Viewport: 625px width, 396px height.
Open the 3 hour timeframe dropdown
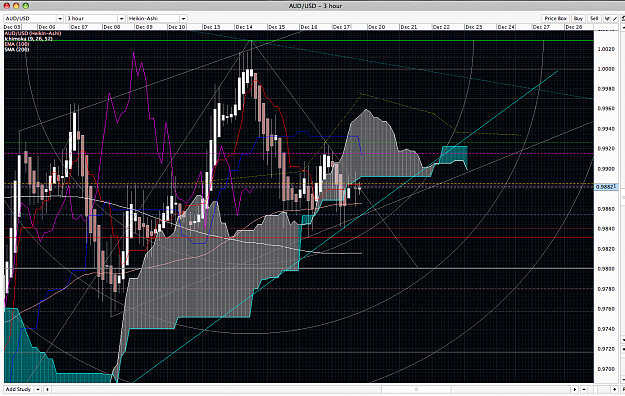pos(95,18)
